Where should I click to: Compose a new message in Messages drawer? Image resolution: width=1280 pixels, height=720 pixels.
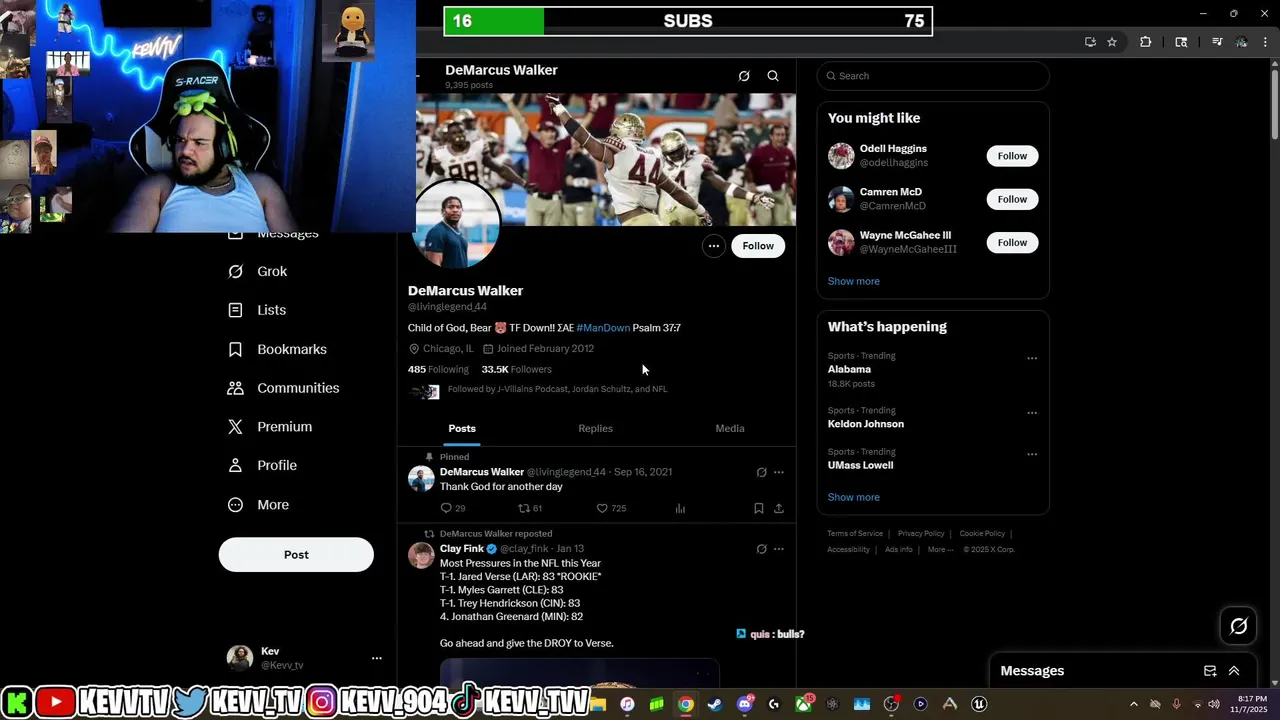1210,671
